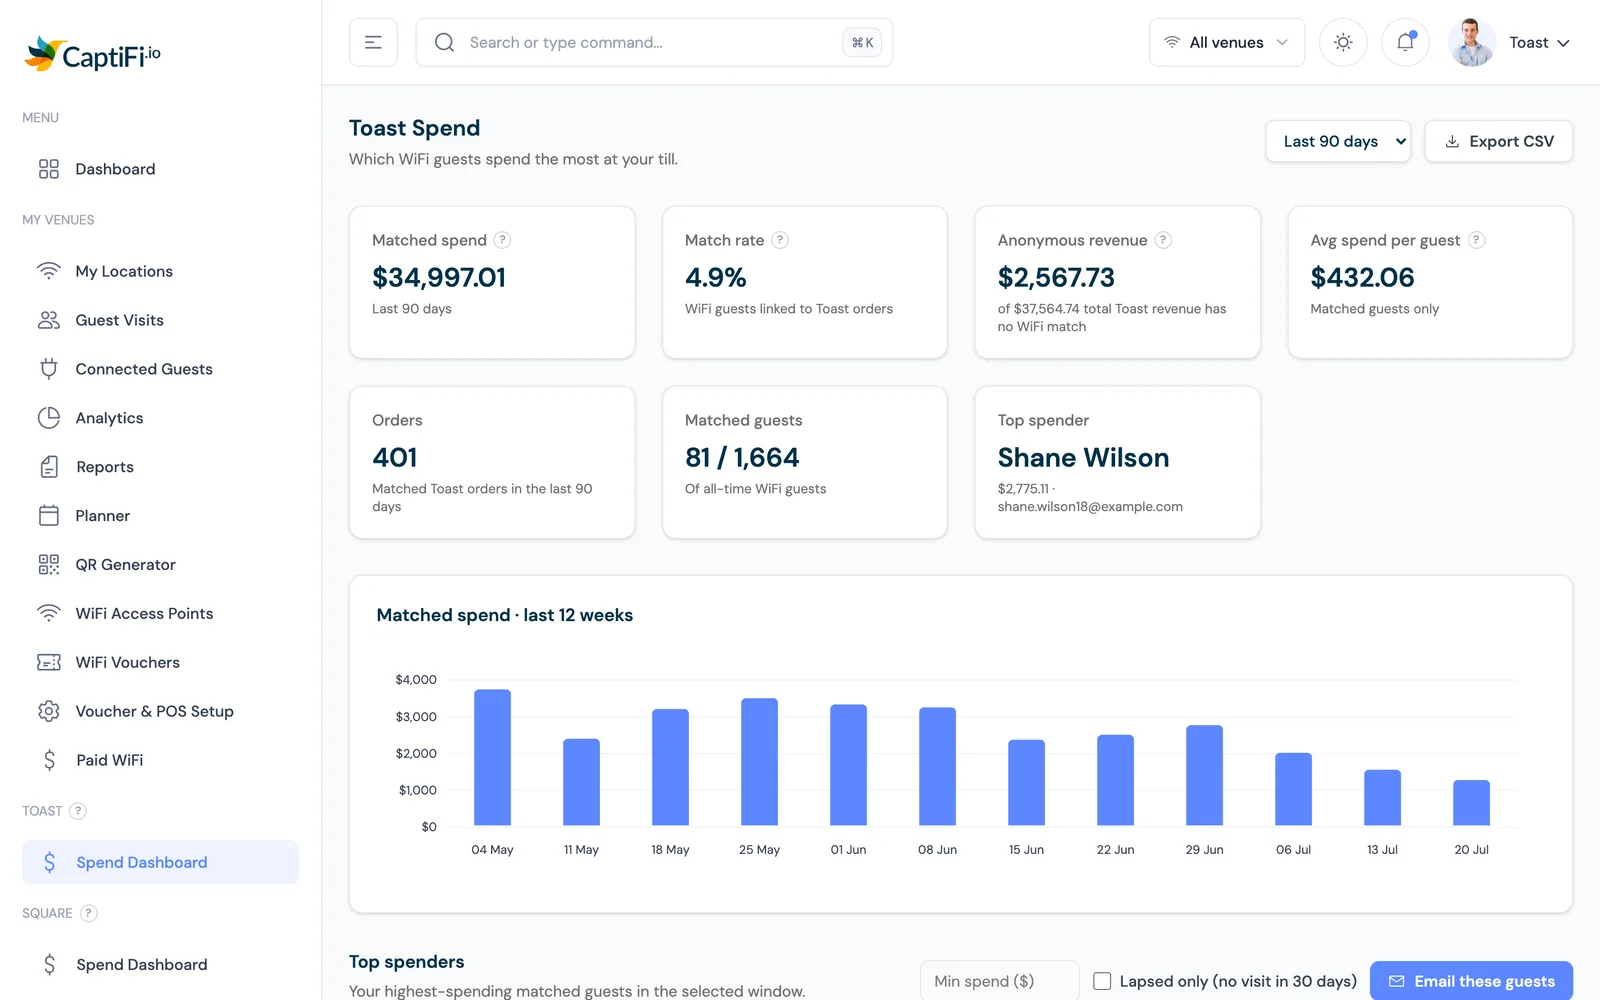1600x1000 pixels.
Task: Select Toast Spend Dashboard item
Action: 160,862
